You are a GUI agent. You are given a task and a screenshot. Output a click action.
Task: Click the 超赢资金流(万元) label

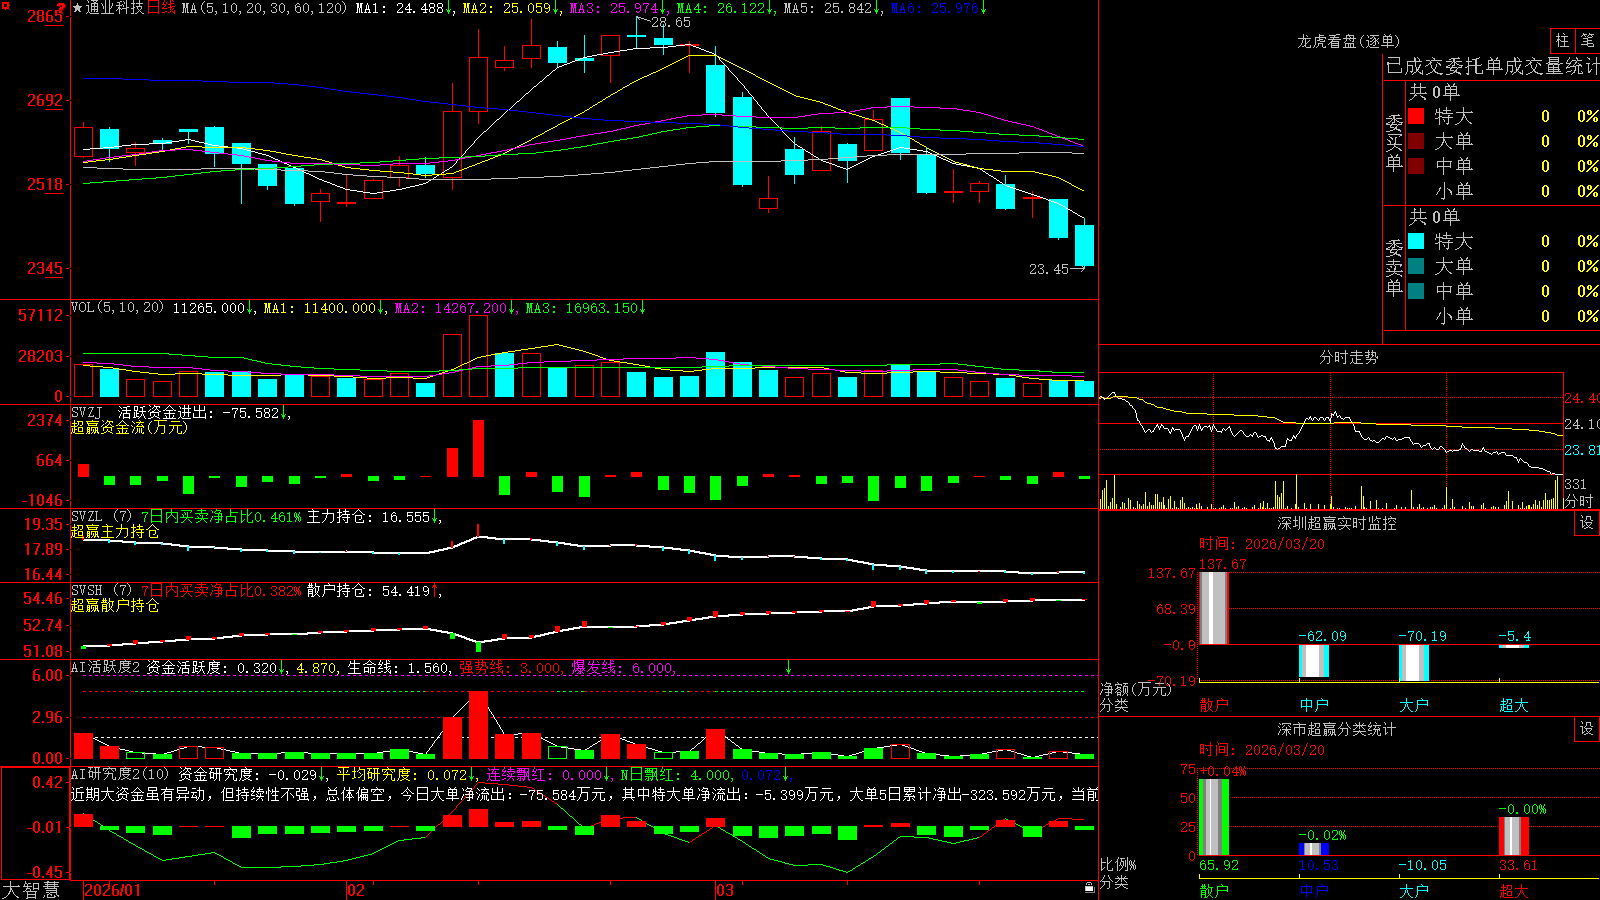[x=129, y=427]
